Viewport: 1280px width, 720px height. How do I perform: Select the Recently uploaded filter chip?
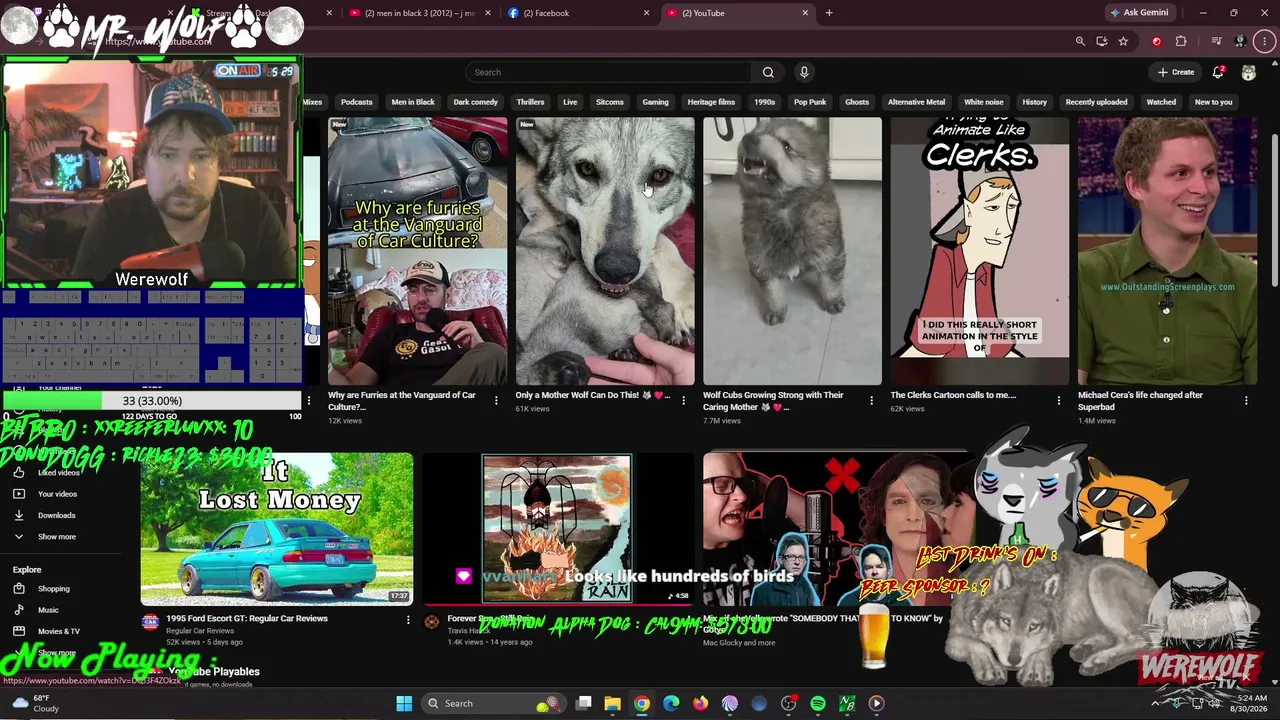tap(1096, 102)
